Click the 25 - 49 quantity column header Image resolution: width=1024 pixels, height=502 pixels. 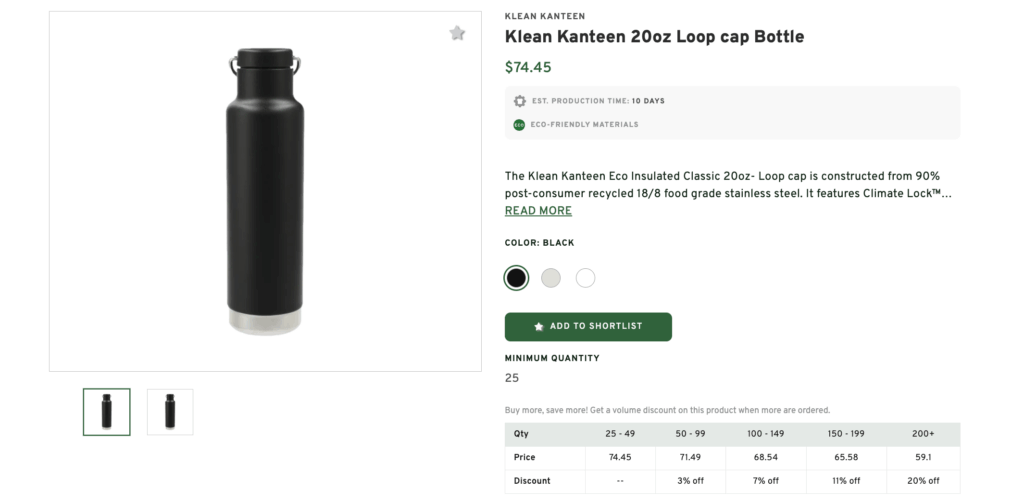click(618, 434)
